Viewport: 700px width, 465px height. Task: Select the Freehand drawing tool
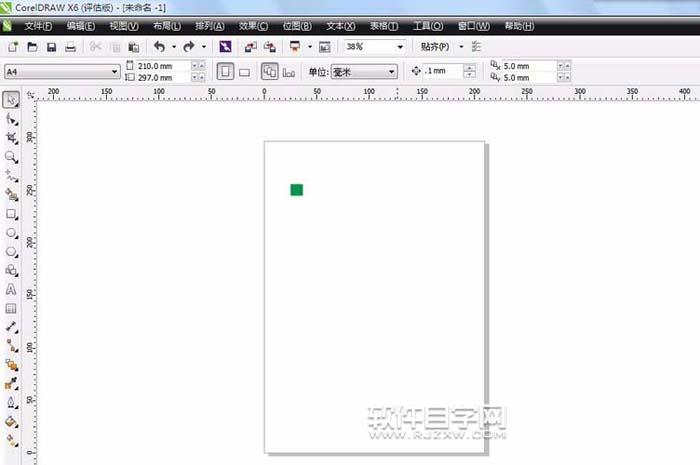(x=12, y=176)
